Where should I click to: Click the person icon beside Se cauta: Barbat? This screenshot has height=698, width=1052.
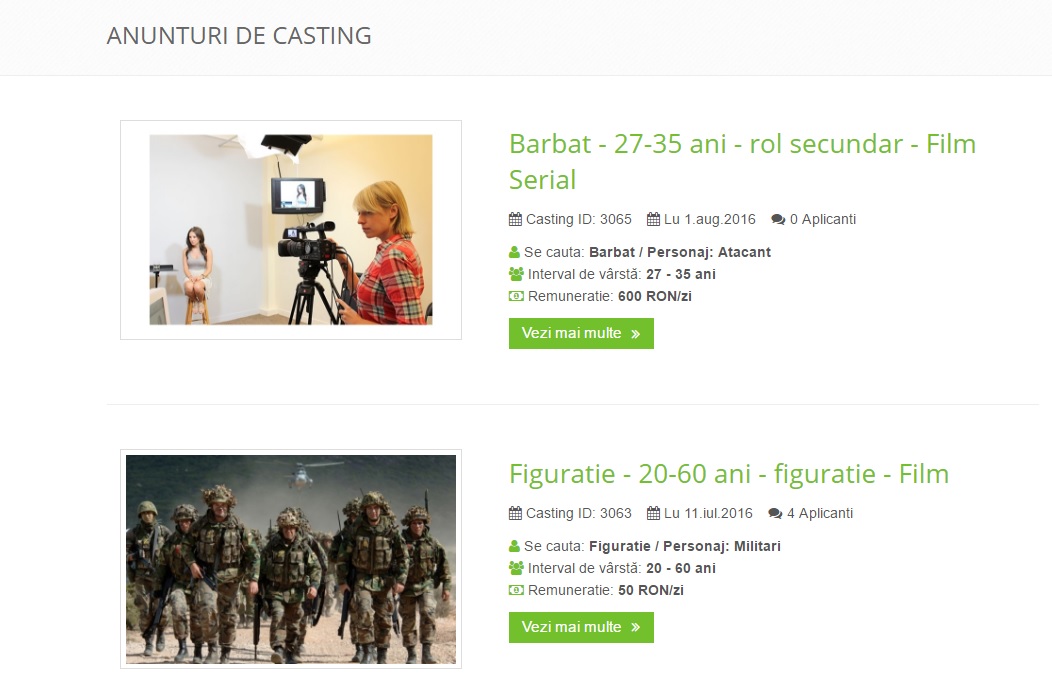tap(515, 252)
